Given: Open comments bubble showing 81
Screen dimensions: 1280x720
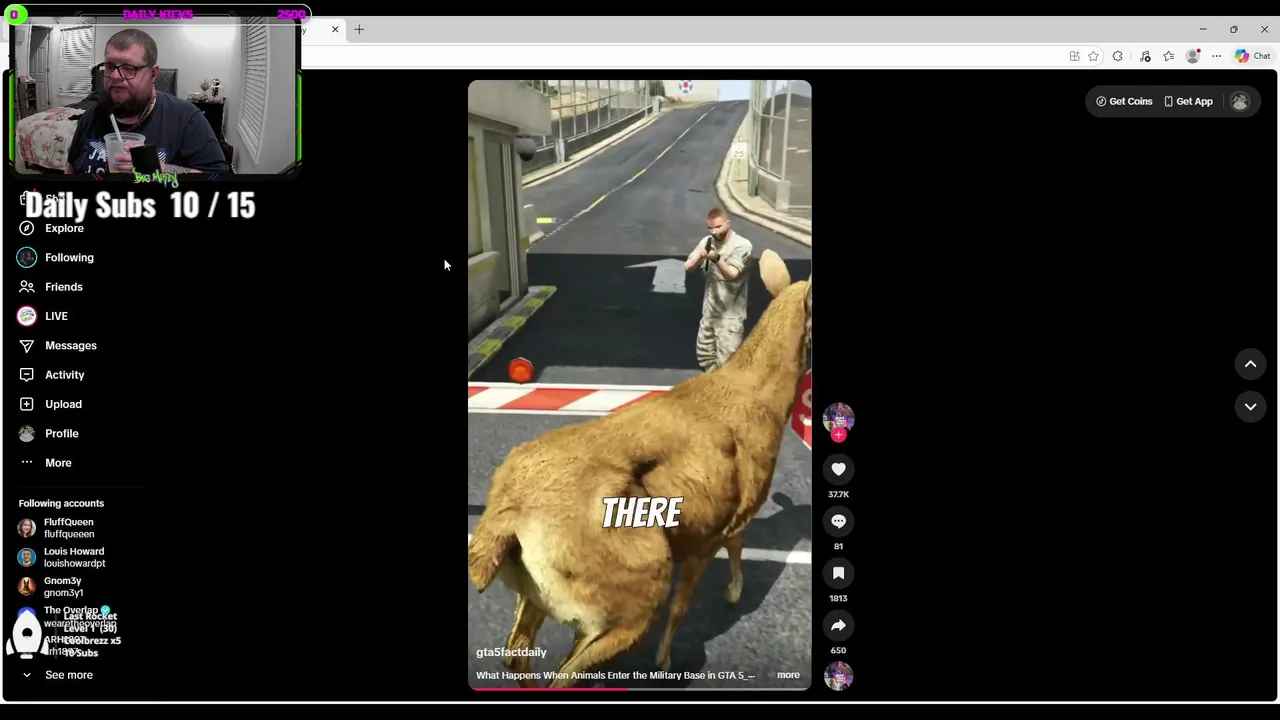Looking at the screenshot, I should [x=838, y=521].
